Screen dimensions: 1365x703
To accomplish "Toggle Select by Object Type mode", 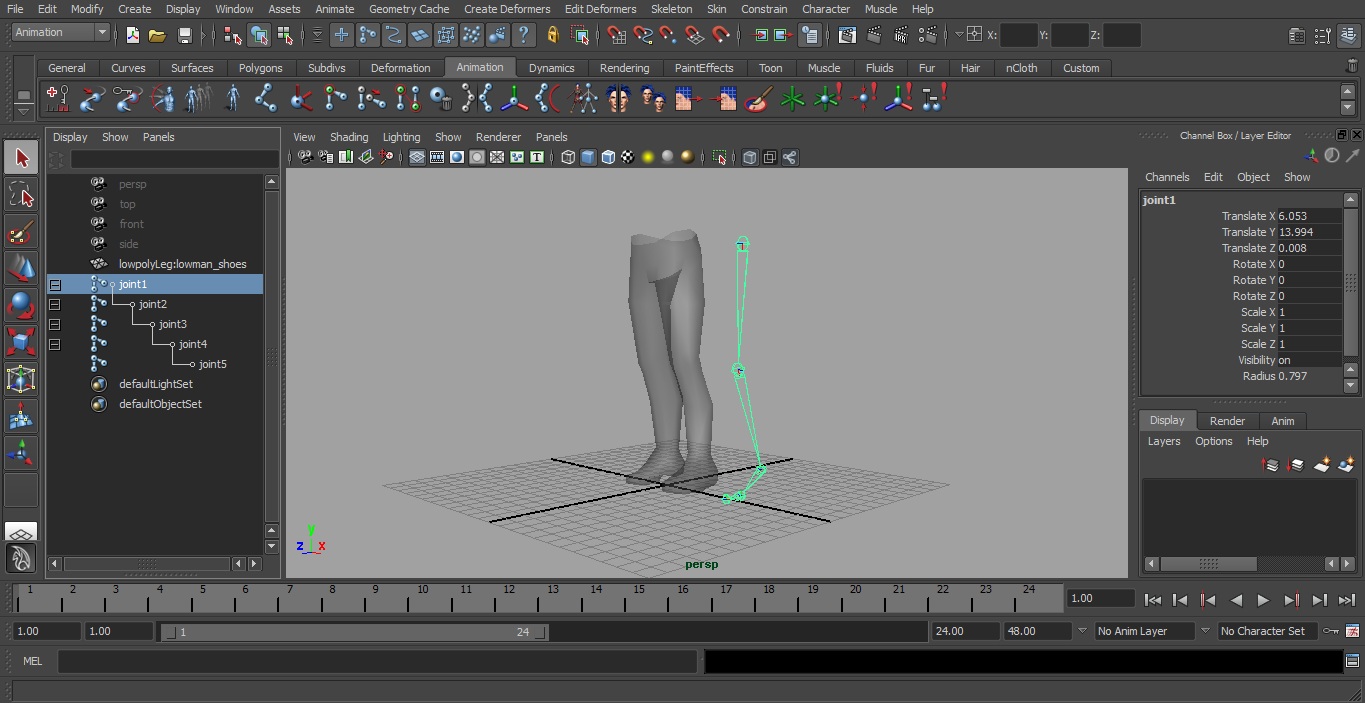I will tap(259, 35).
